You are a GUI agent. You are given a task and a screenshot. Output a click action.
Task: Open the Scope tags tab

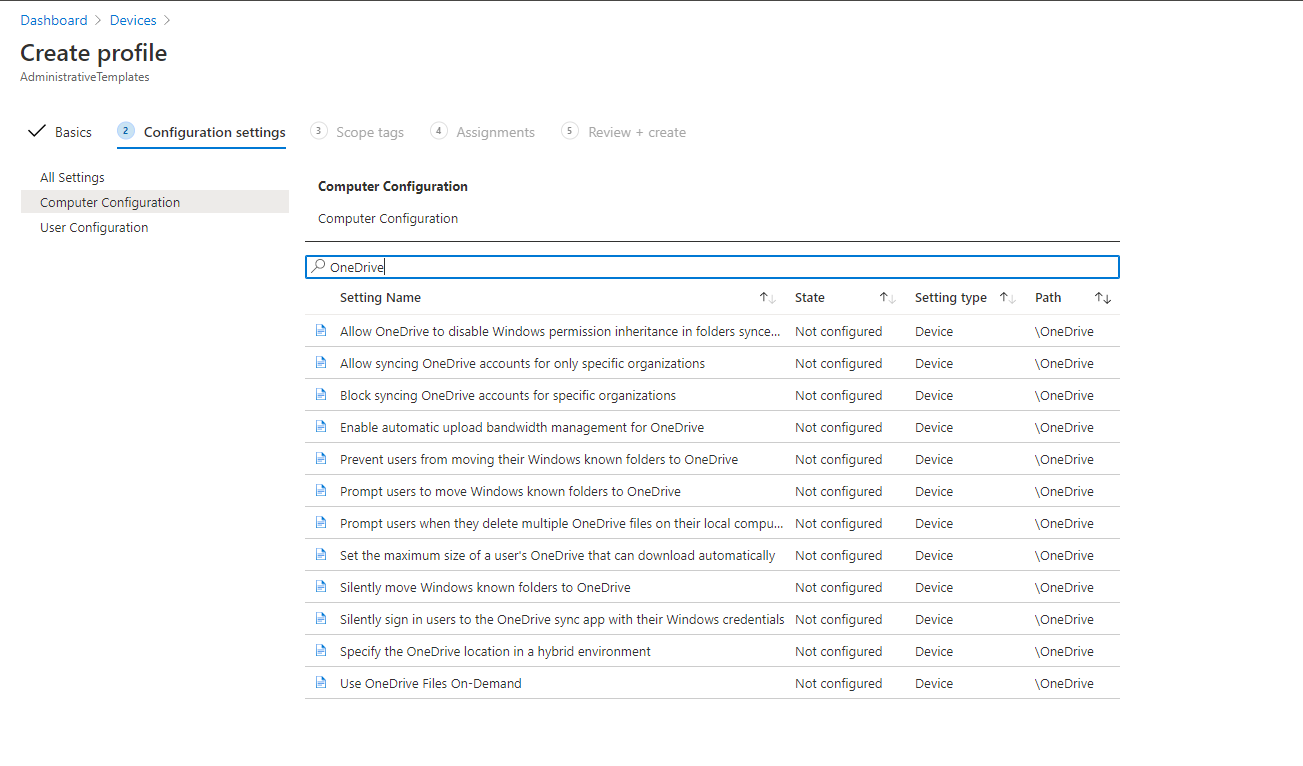click(x=370, y=132)
